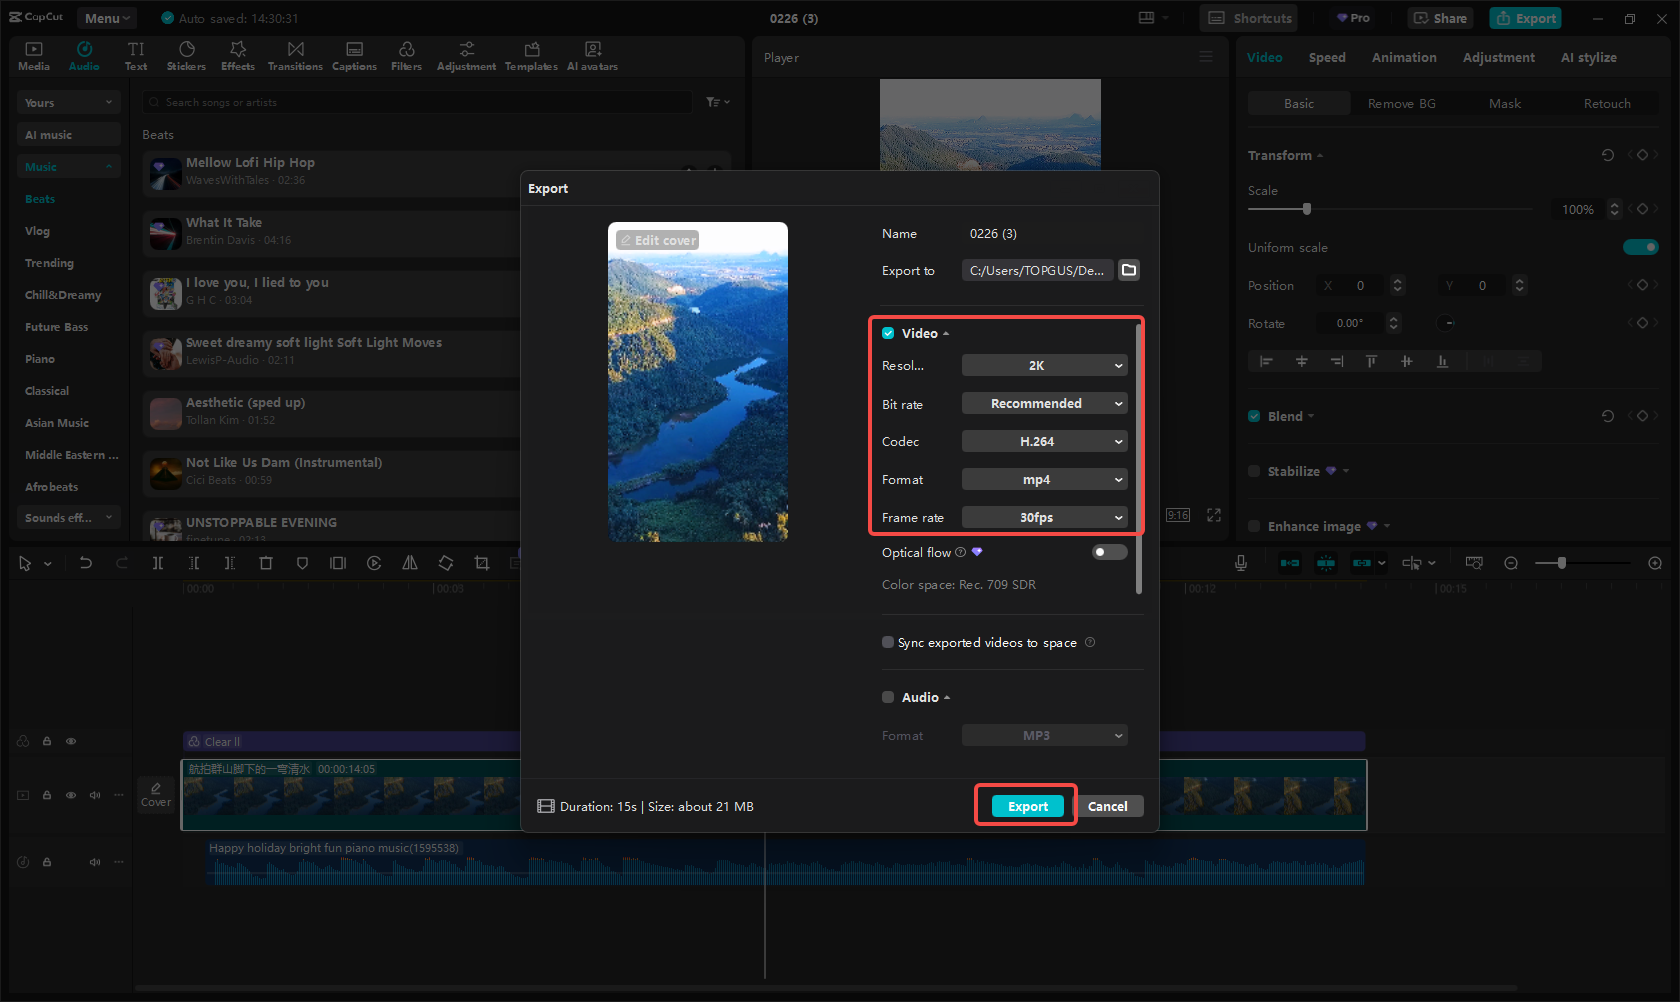This screenshot has height=1002, width=1680.
Task: Zoom out the timeline with the magnifier icon
Action: (x=1510, y=563)
